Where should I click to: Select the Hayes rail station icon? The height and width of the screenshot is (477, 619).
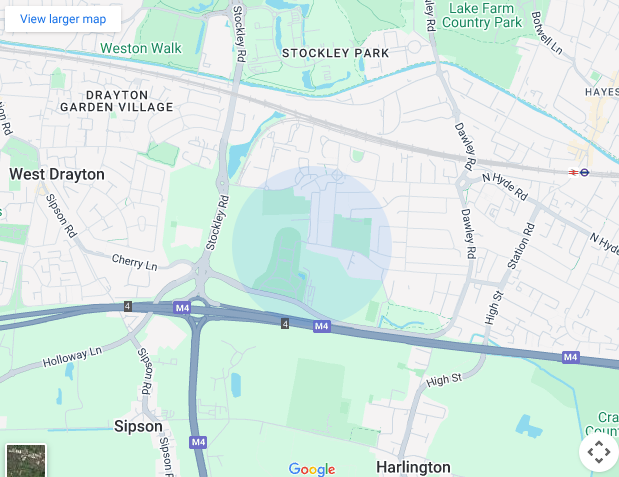click(x=573, y=172)
